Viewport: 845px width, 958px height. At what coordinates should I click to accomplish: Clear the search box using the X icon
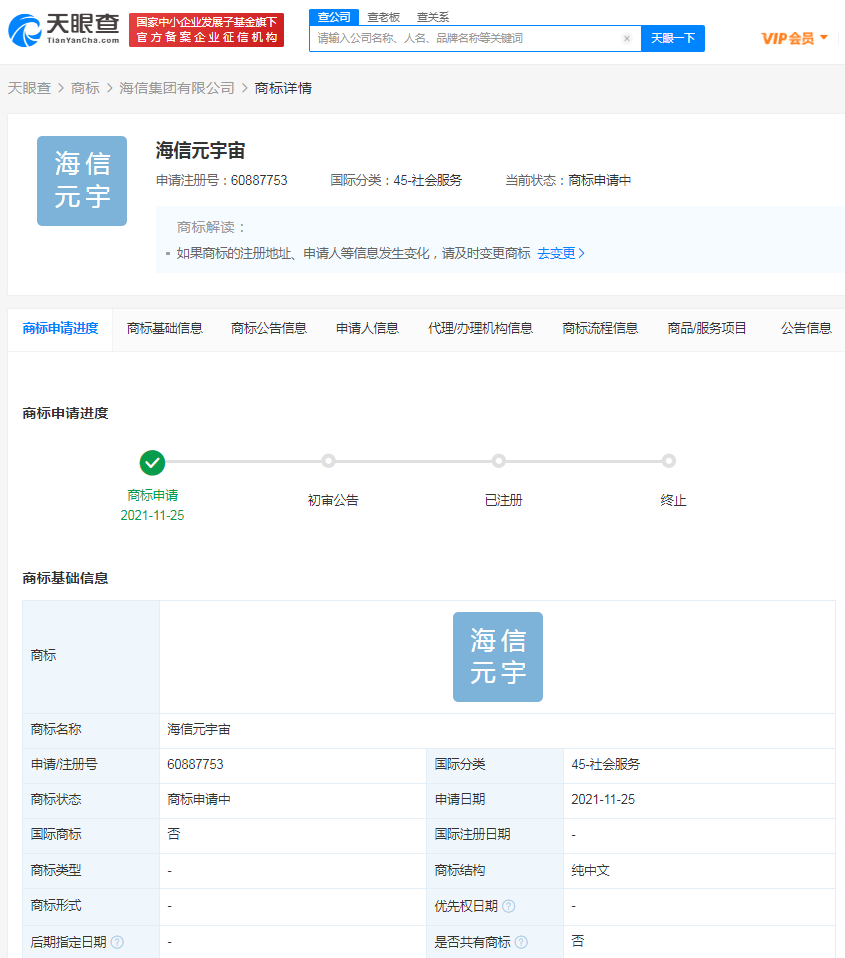627,38
